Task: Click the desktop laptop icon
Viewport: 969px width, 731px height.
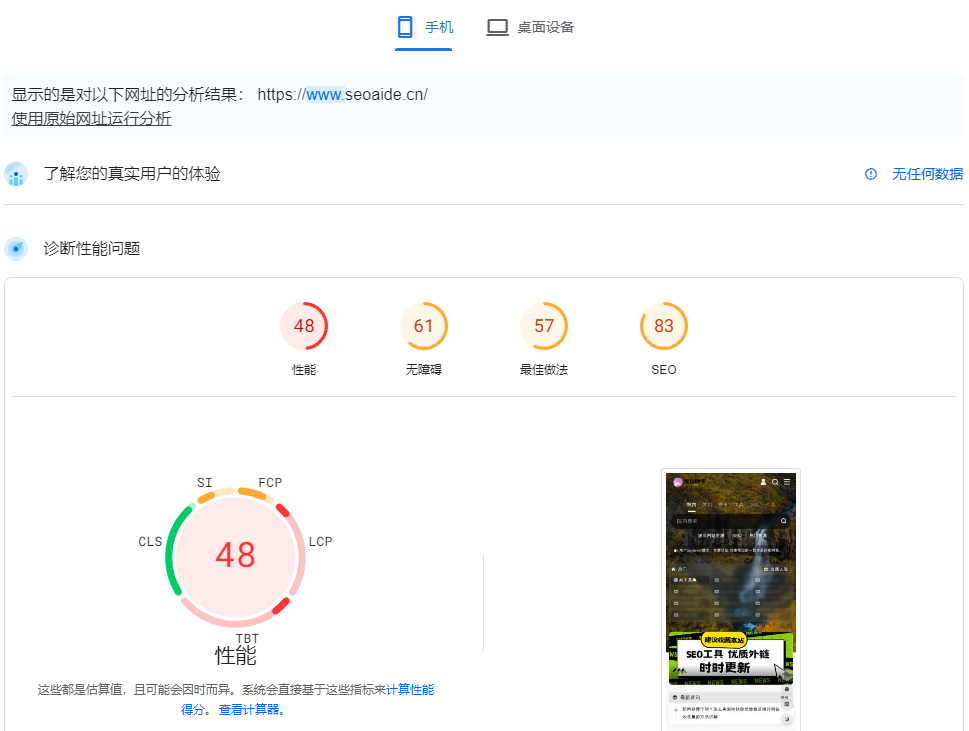Action: [497, 27]
